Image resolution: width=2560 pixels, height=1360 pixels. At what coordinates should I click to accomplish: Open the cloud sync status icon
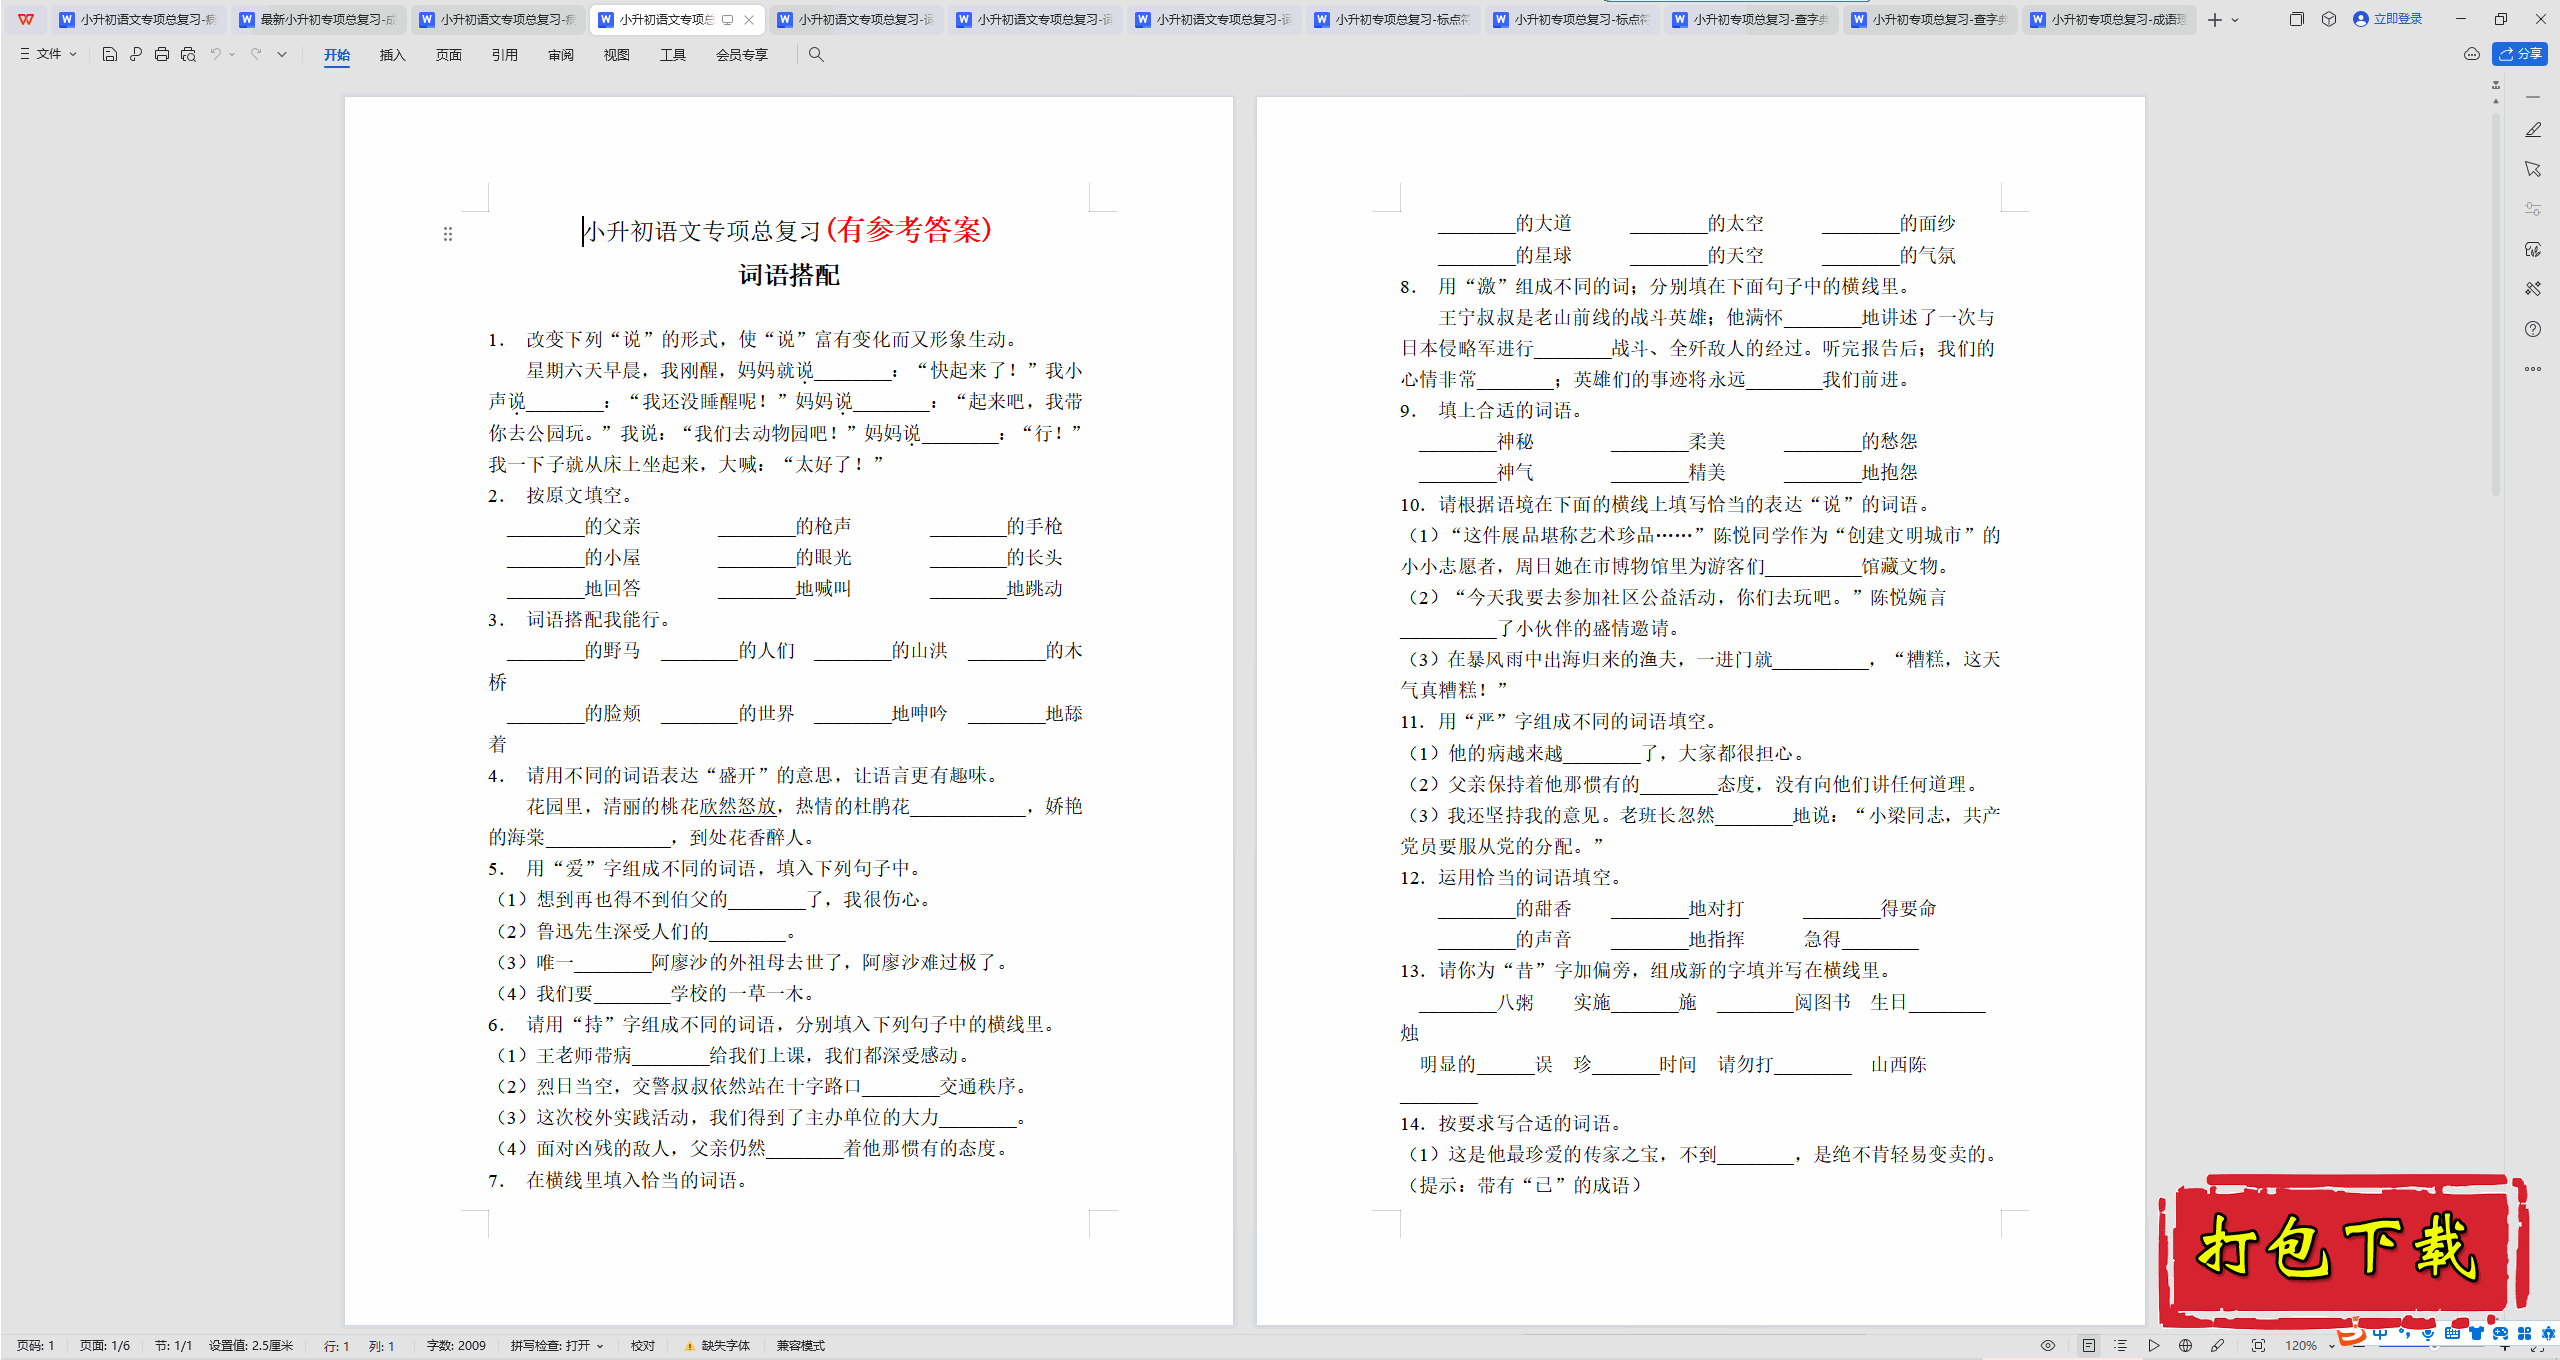pyautogui.click(x=2472, y=54)
